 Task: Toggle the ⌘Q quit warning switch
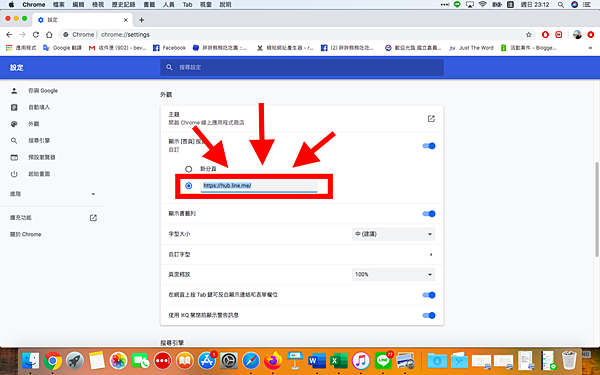click(x=429, y=315)
